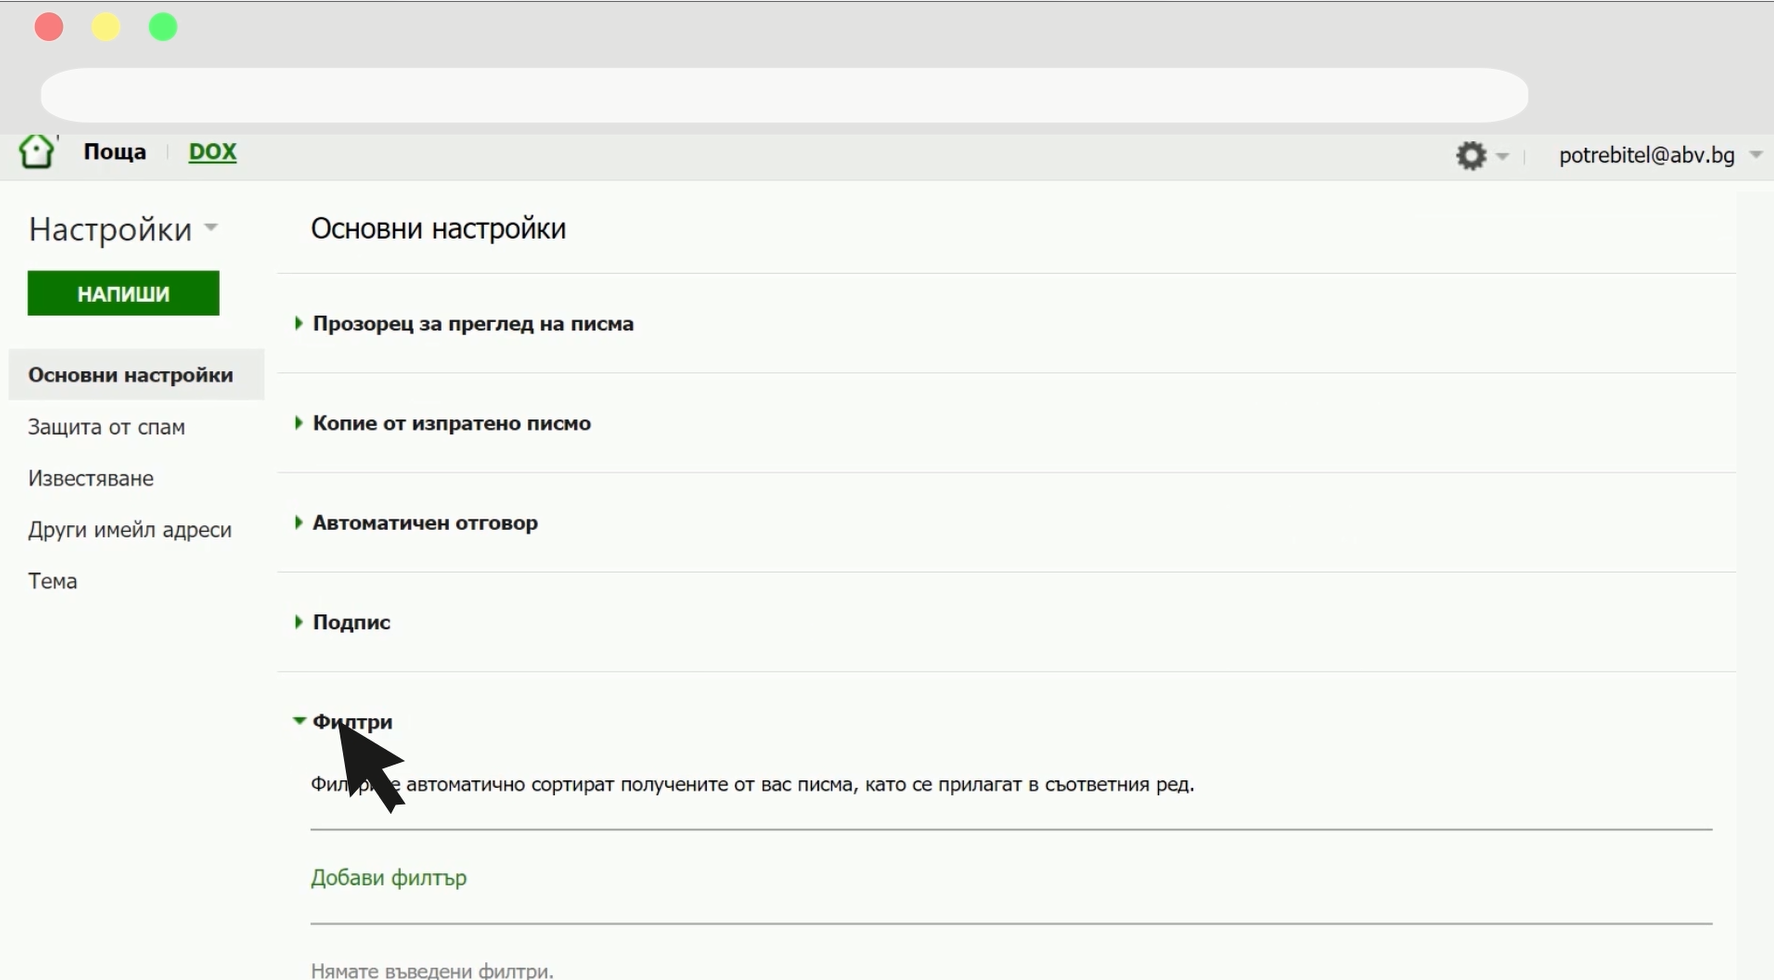Click the yellow minimize window button

click(106, 27)
